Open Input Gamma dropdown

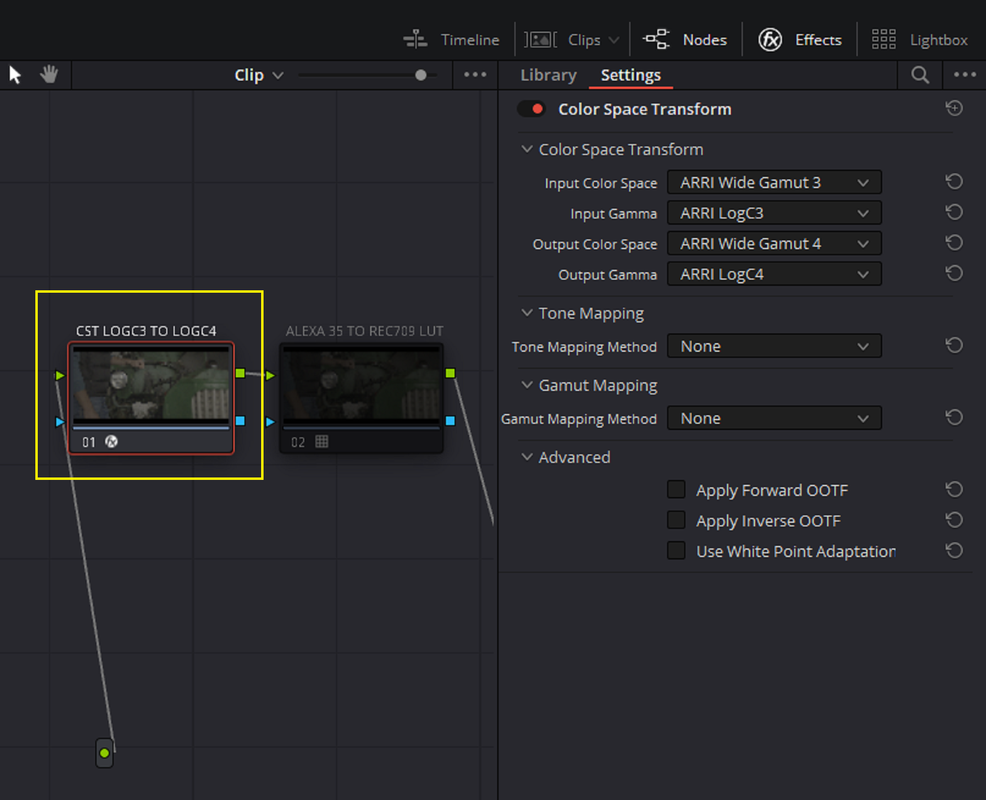[x=774, y=213]
